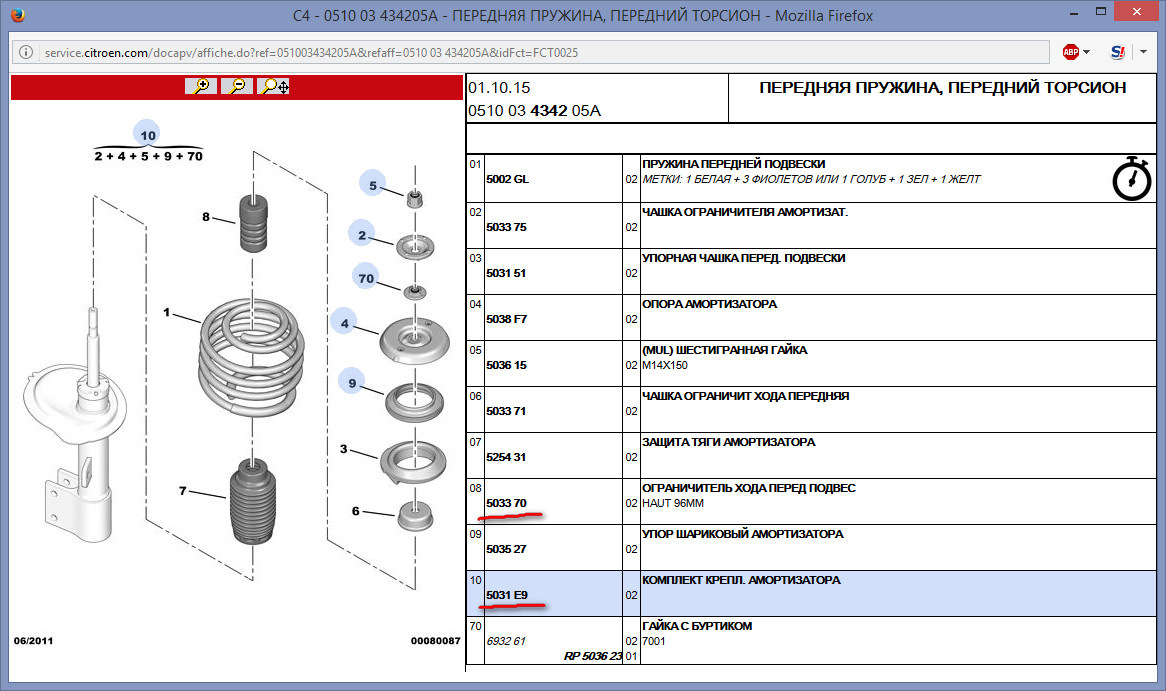Select diagram callout bubble 70
Image resolution: width=1166 pixels, height=691 pixels.
[x=366, y=278]
